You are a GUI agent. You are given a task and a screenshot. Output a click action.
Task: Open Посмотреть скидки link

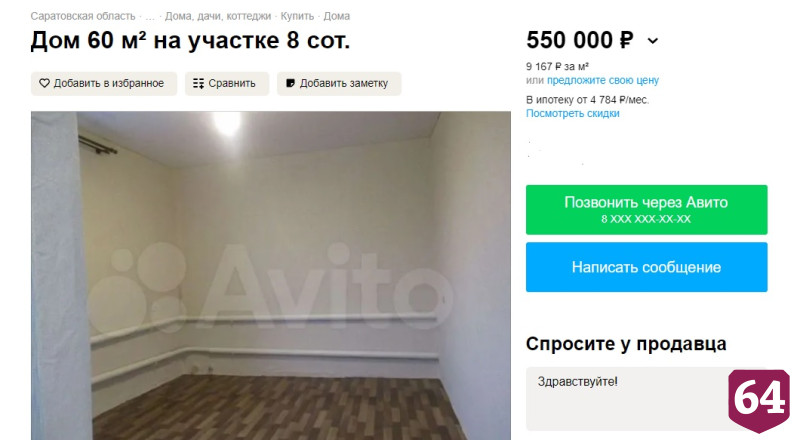tap(573, 113)
